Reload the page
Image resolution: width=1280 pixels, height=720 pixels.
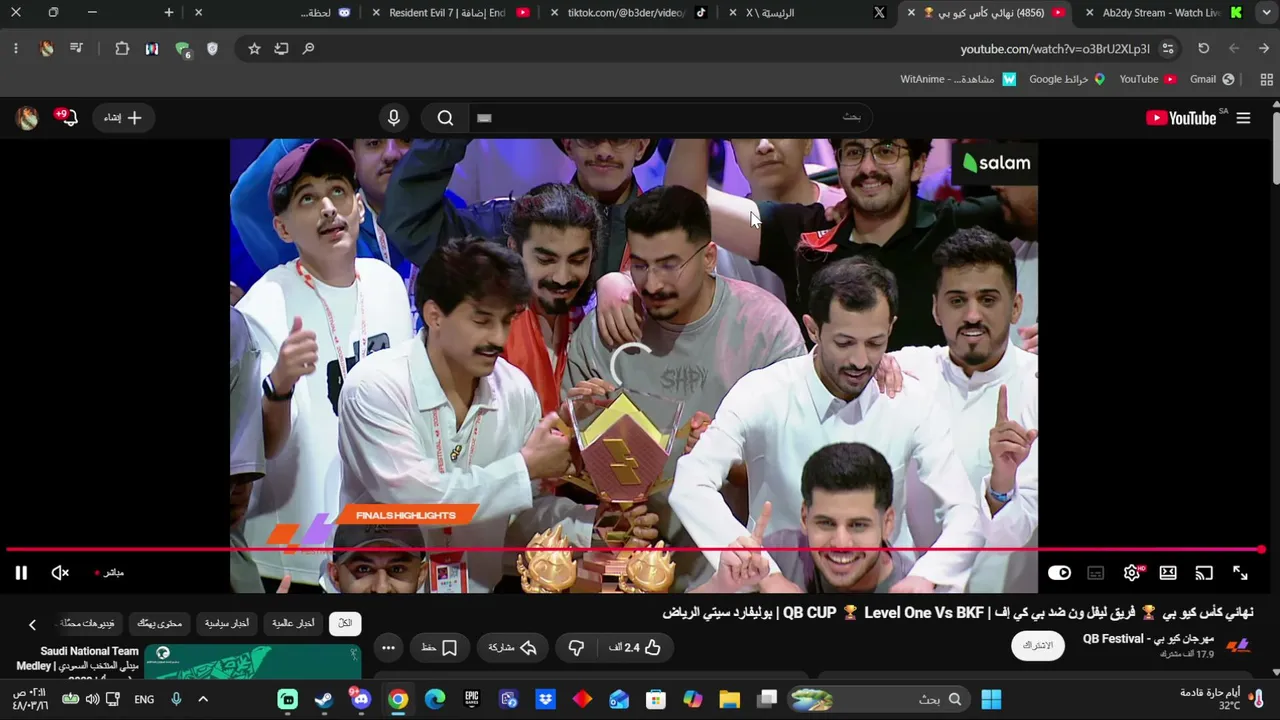point(1204,48)
